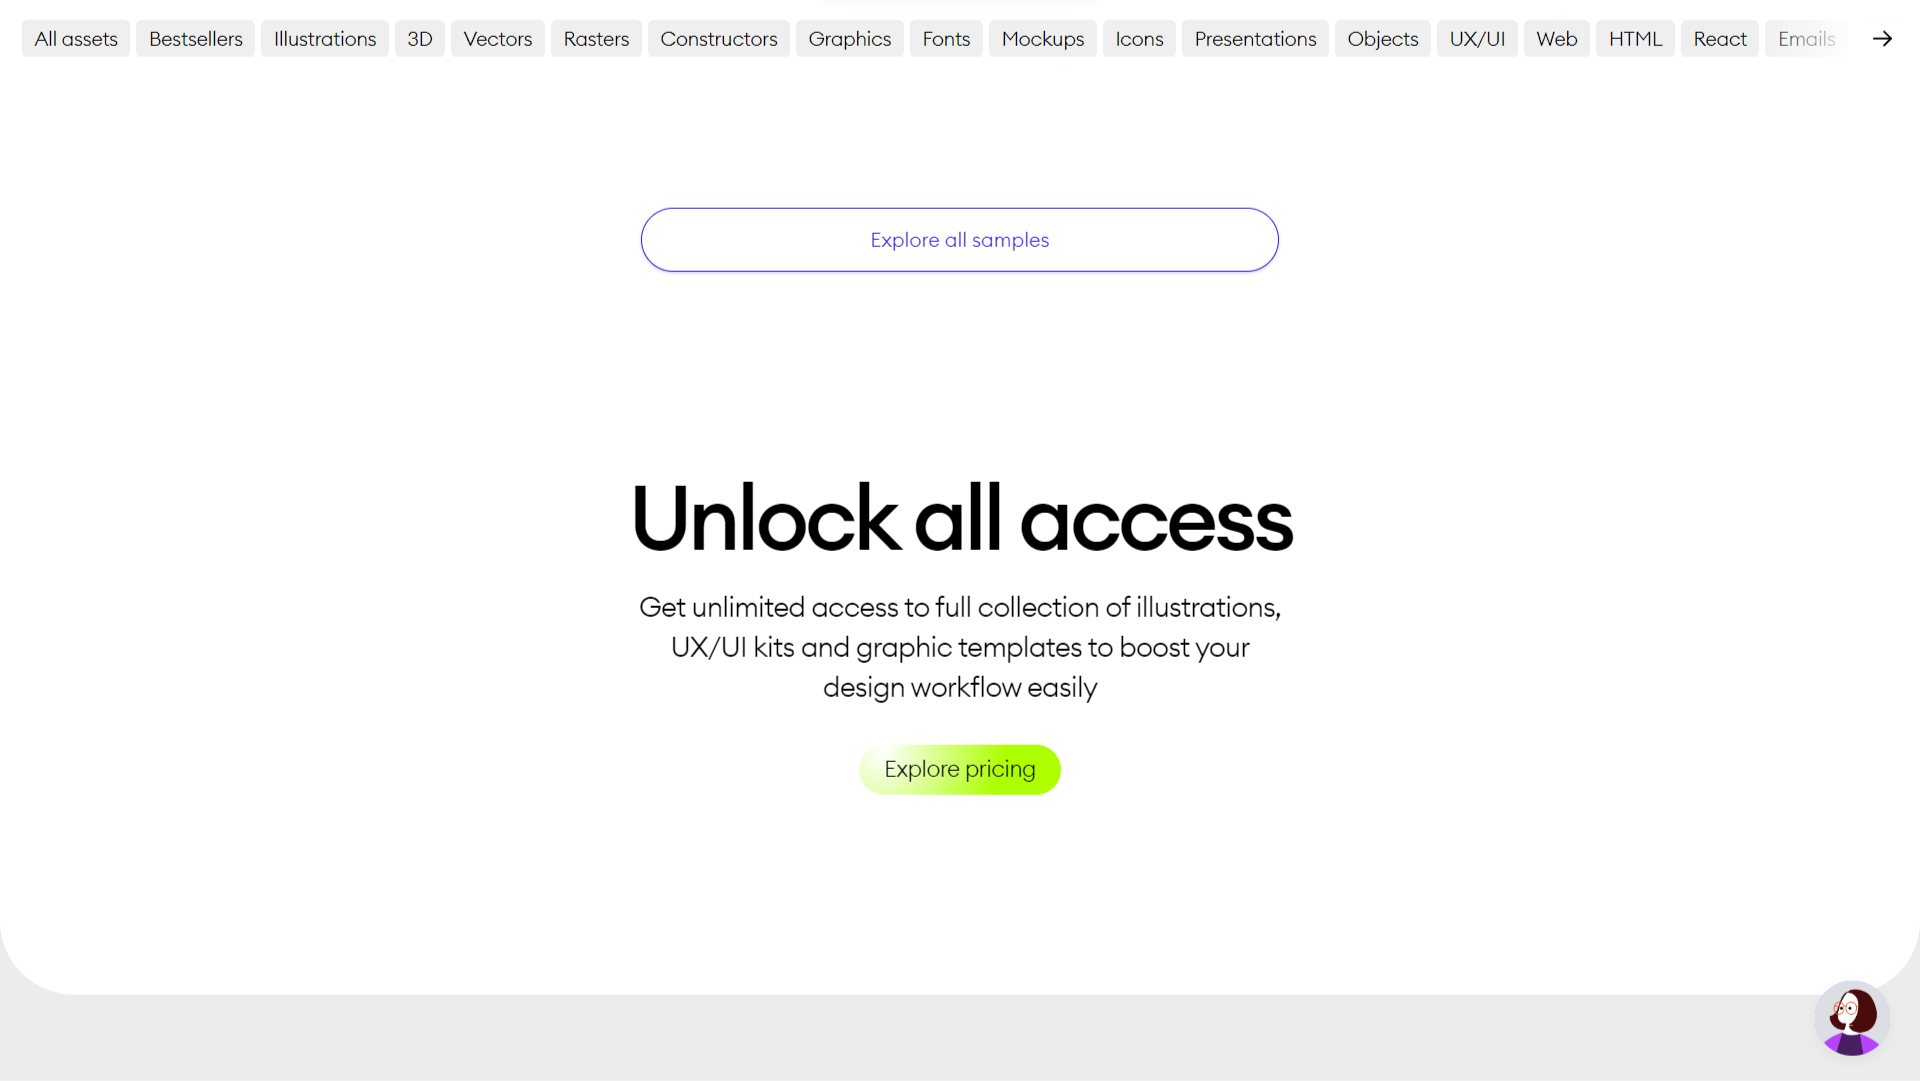This screenshot has width=1920, height=1081.
Task: Select the Rasters category
Action: coord(596,39)
